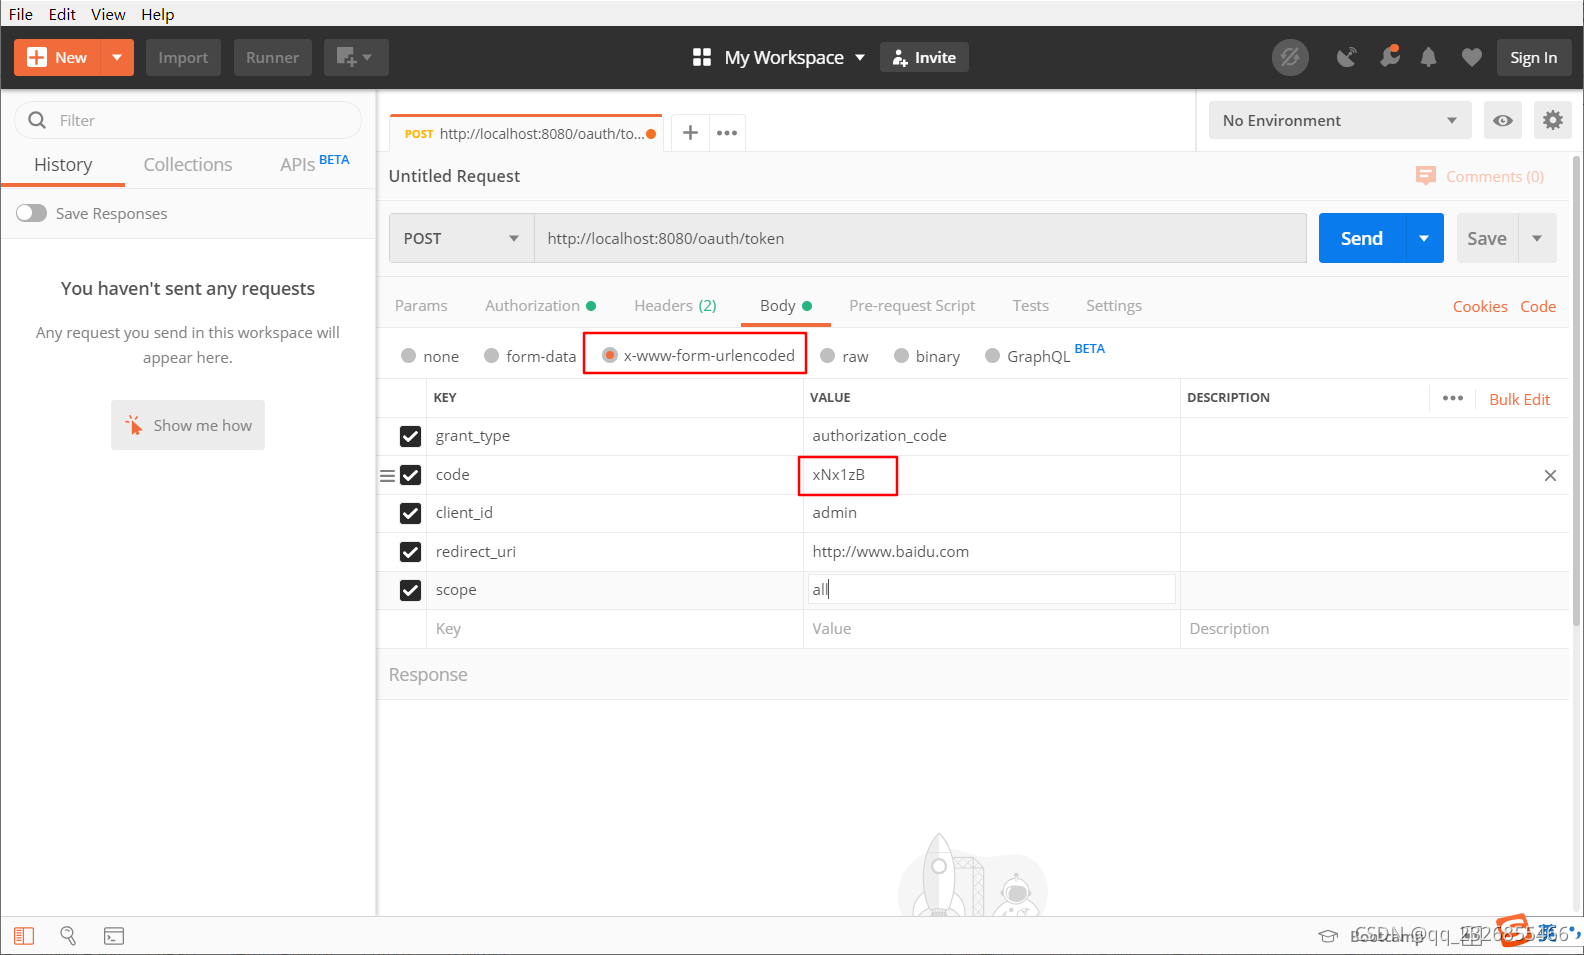Focus the sidebar Filter search field
1584x955 pixels.
(188, 120)
